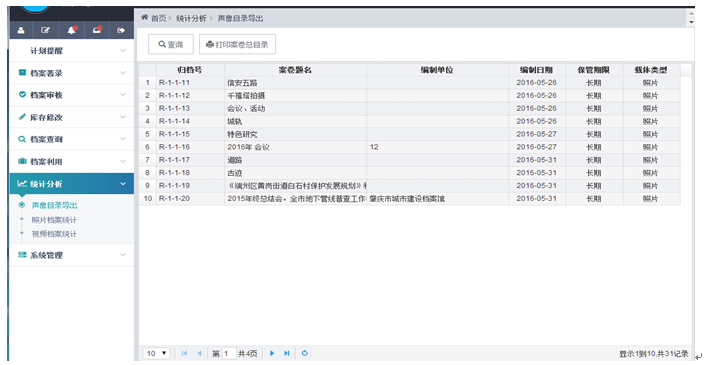Click the 查询 search button
Viewport: 705px width, 365px height.
pos(171,45)
